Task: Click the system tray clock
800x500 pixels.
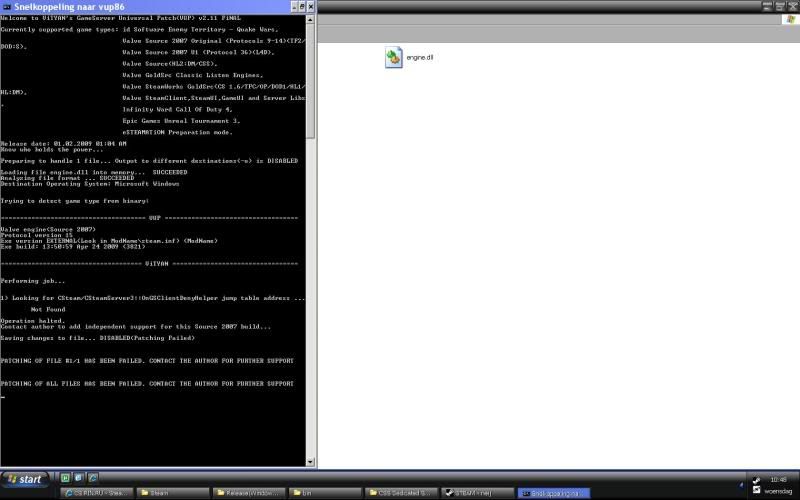Action: (779, 480)
